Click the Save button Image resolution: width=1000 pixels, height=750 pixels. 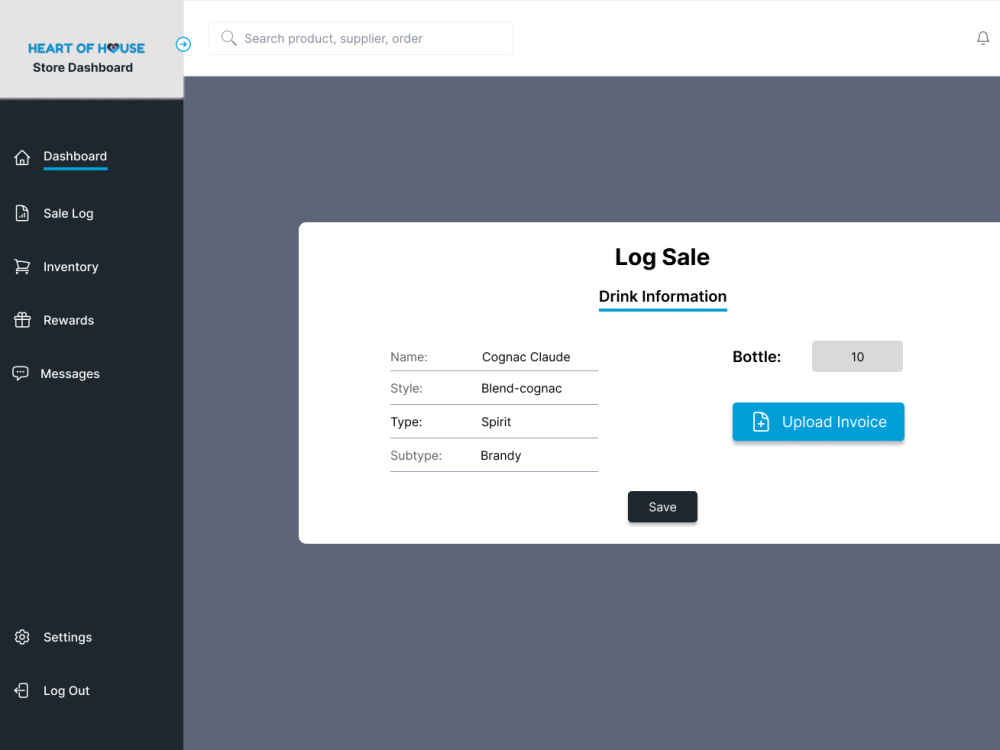coord(663,507)
